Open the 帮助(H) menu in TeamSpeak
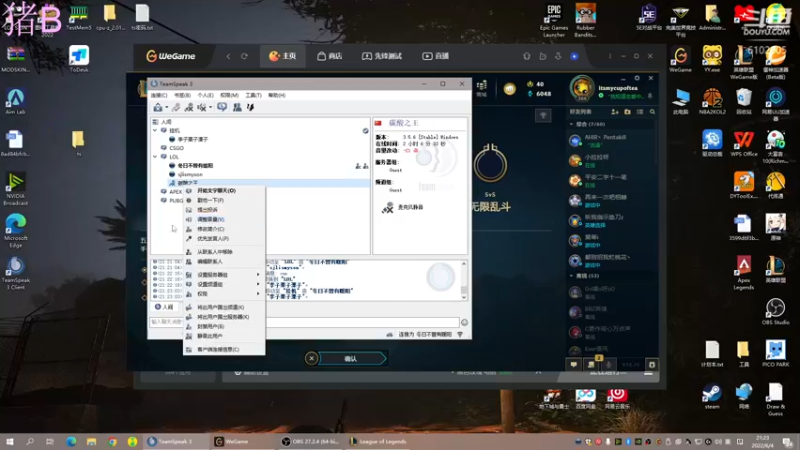The width and height of the screenshot is (800, 450). [277, 95]
